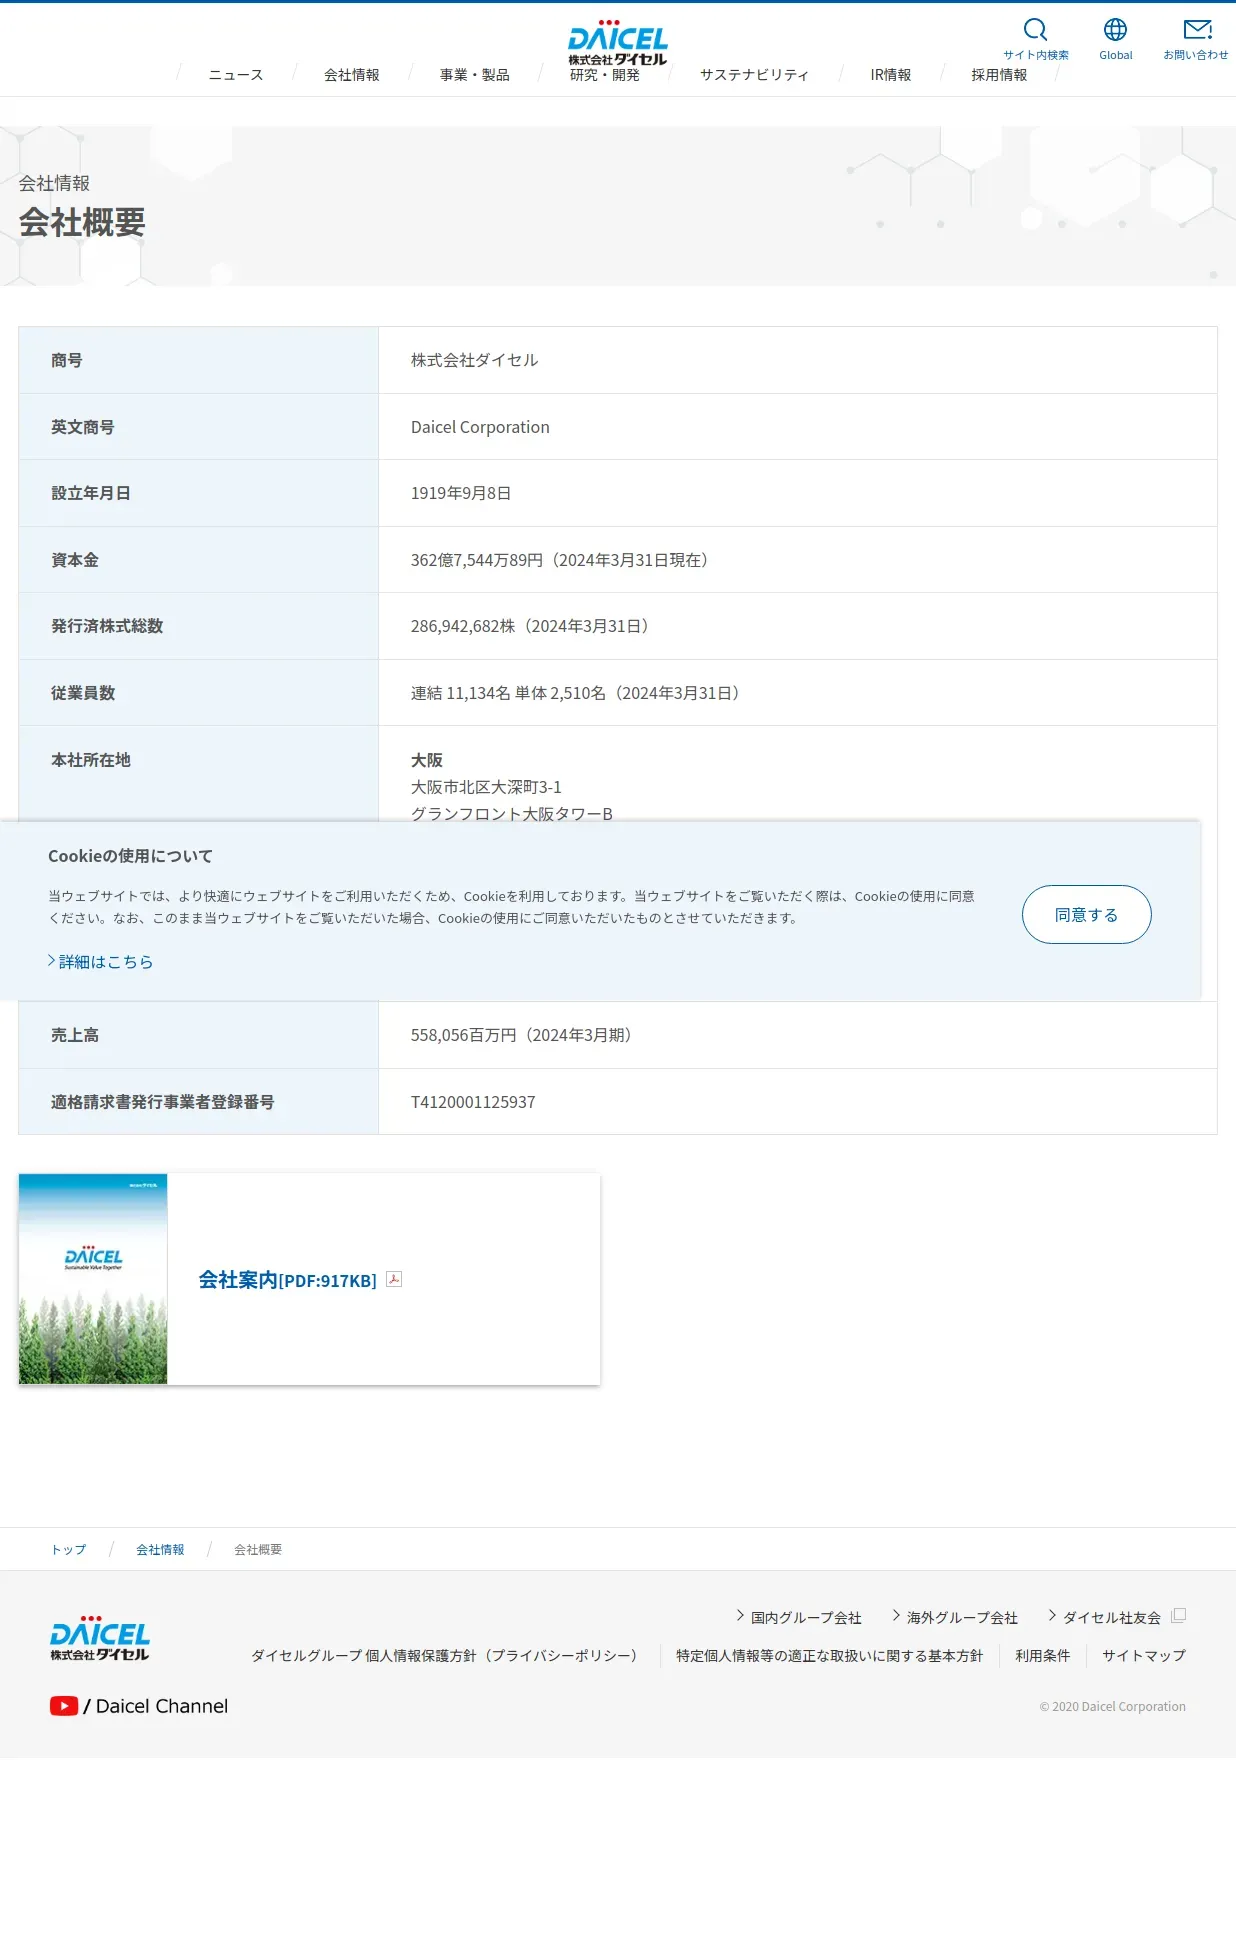Click the 商号 row header

(x=67, y=360)
